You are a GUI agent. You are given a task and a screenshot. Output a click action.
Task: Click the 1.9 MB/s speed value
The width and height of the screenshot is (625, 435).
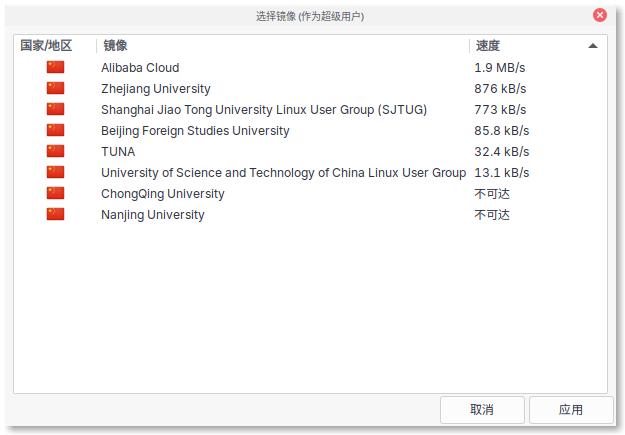(x=499, y=67)
